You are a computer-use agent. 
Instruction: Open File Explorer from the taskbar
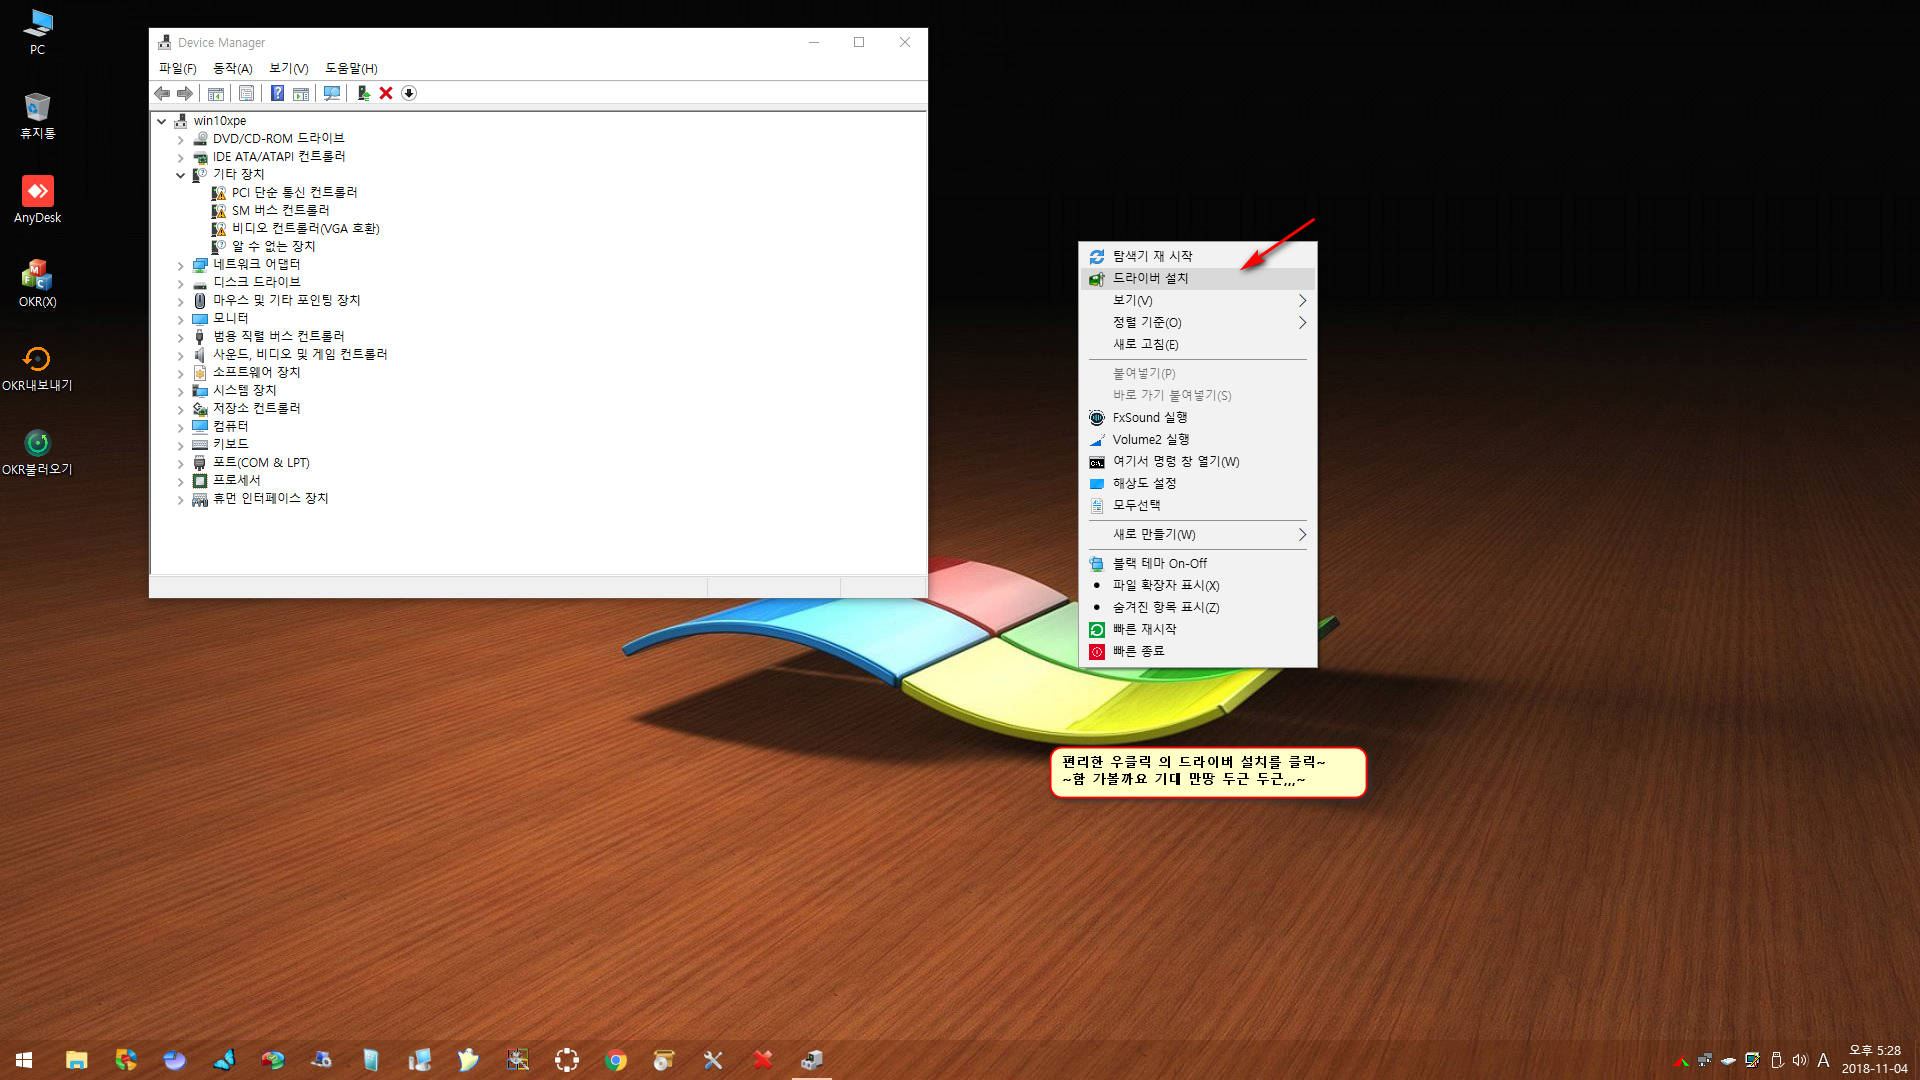(77, 1060)
